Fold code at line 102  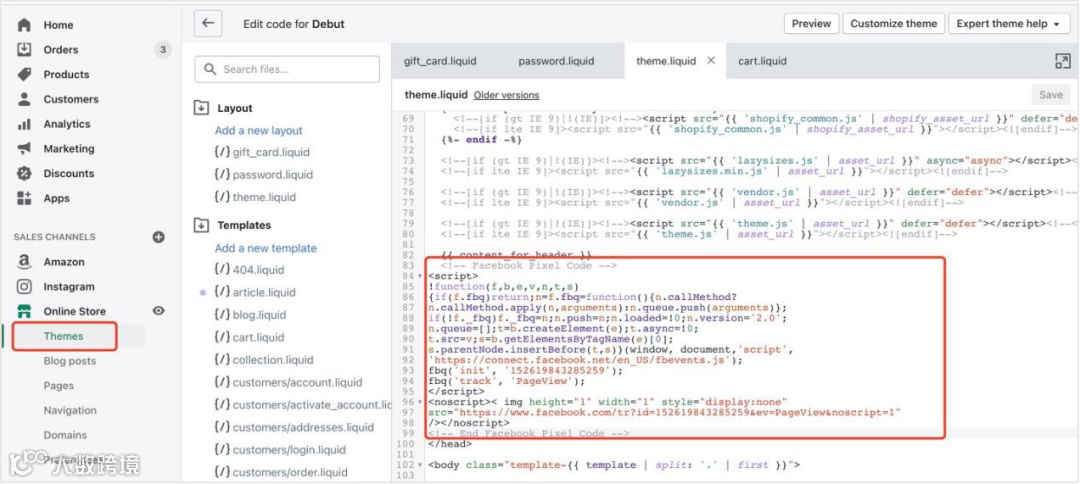(x=421, y=465)
